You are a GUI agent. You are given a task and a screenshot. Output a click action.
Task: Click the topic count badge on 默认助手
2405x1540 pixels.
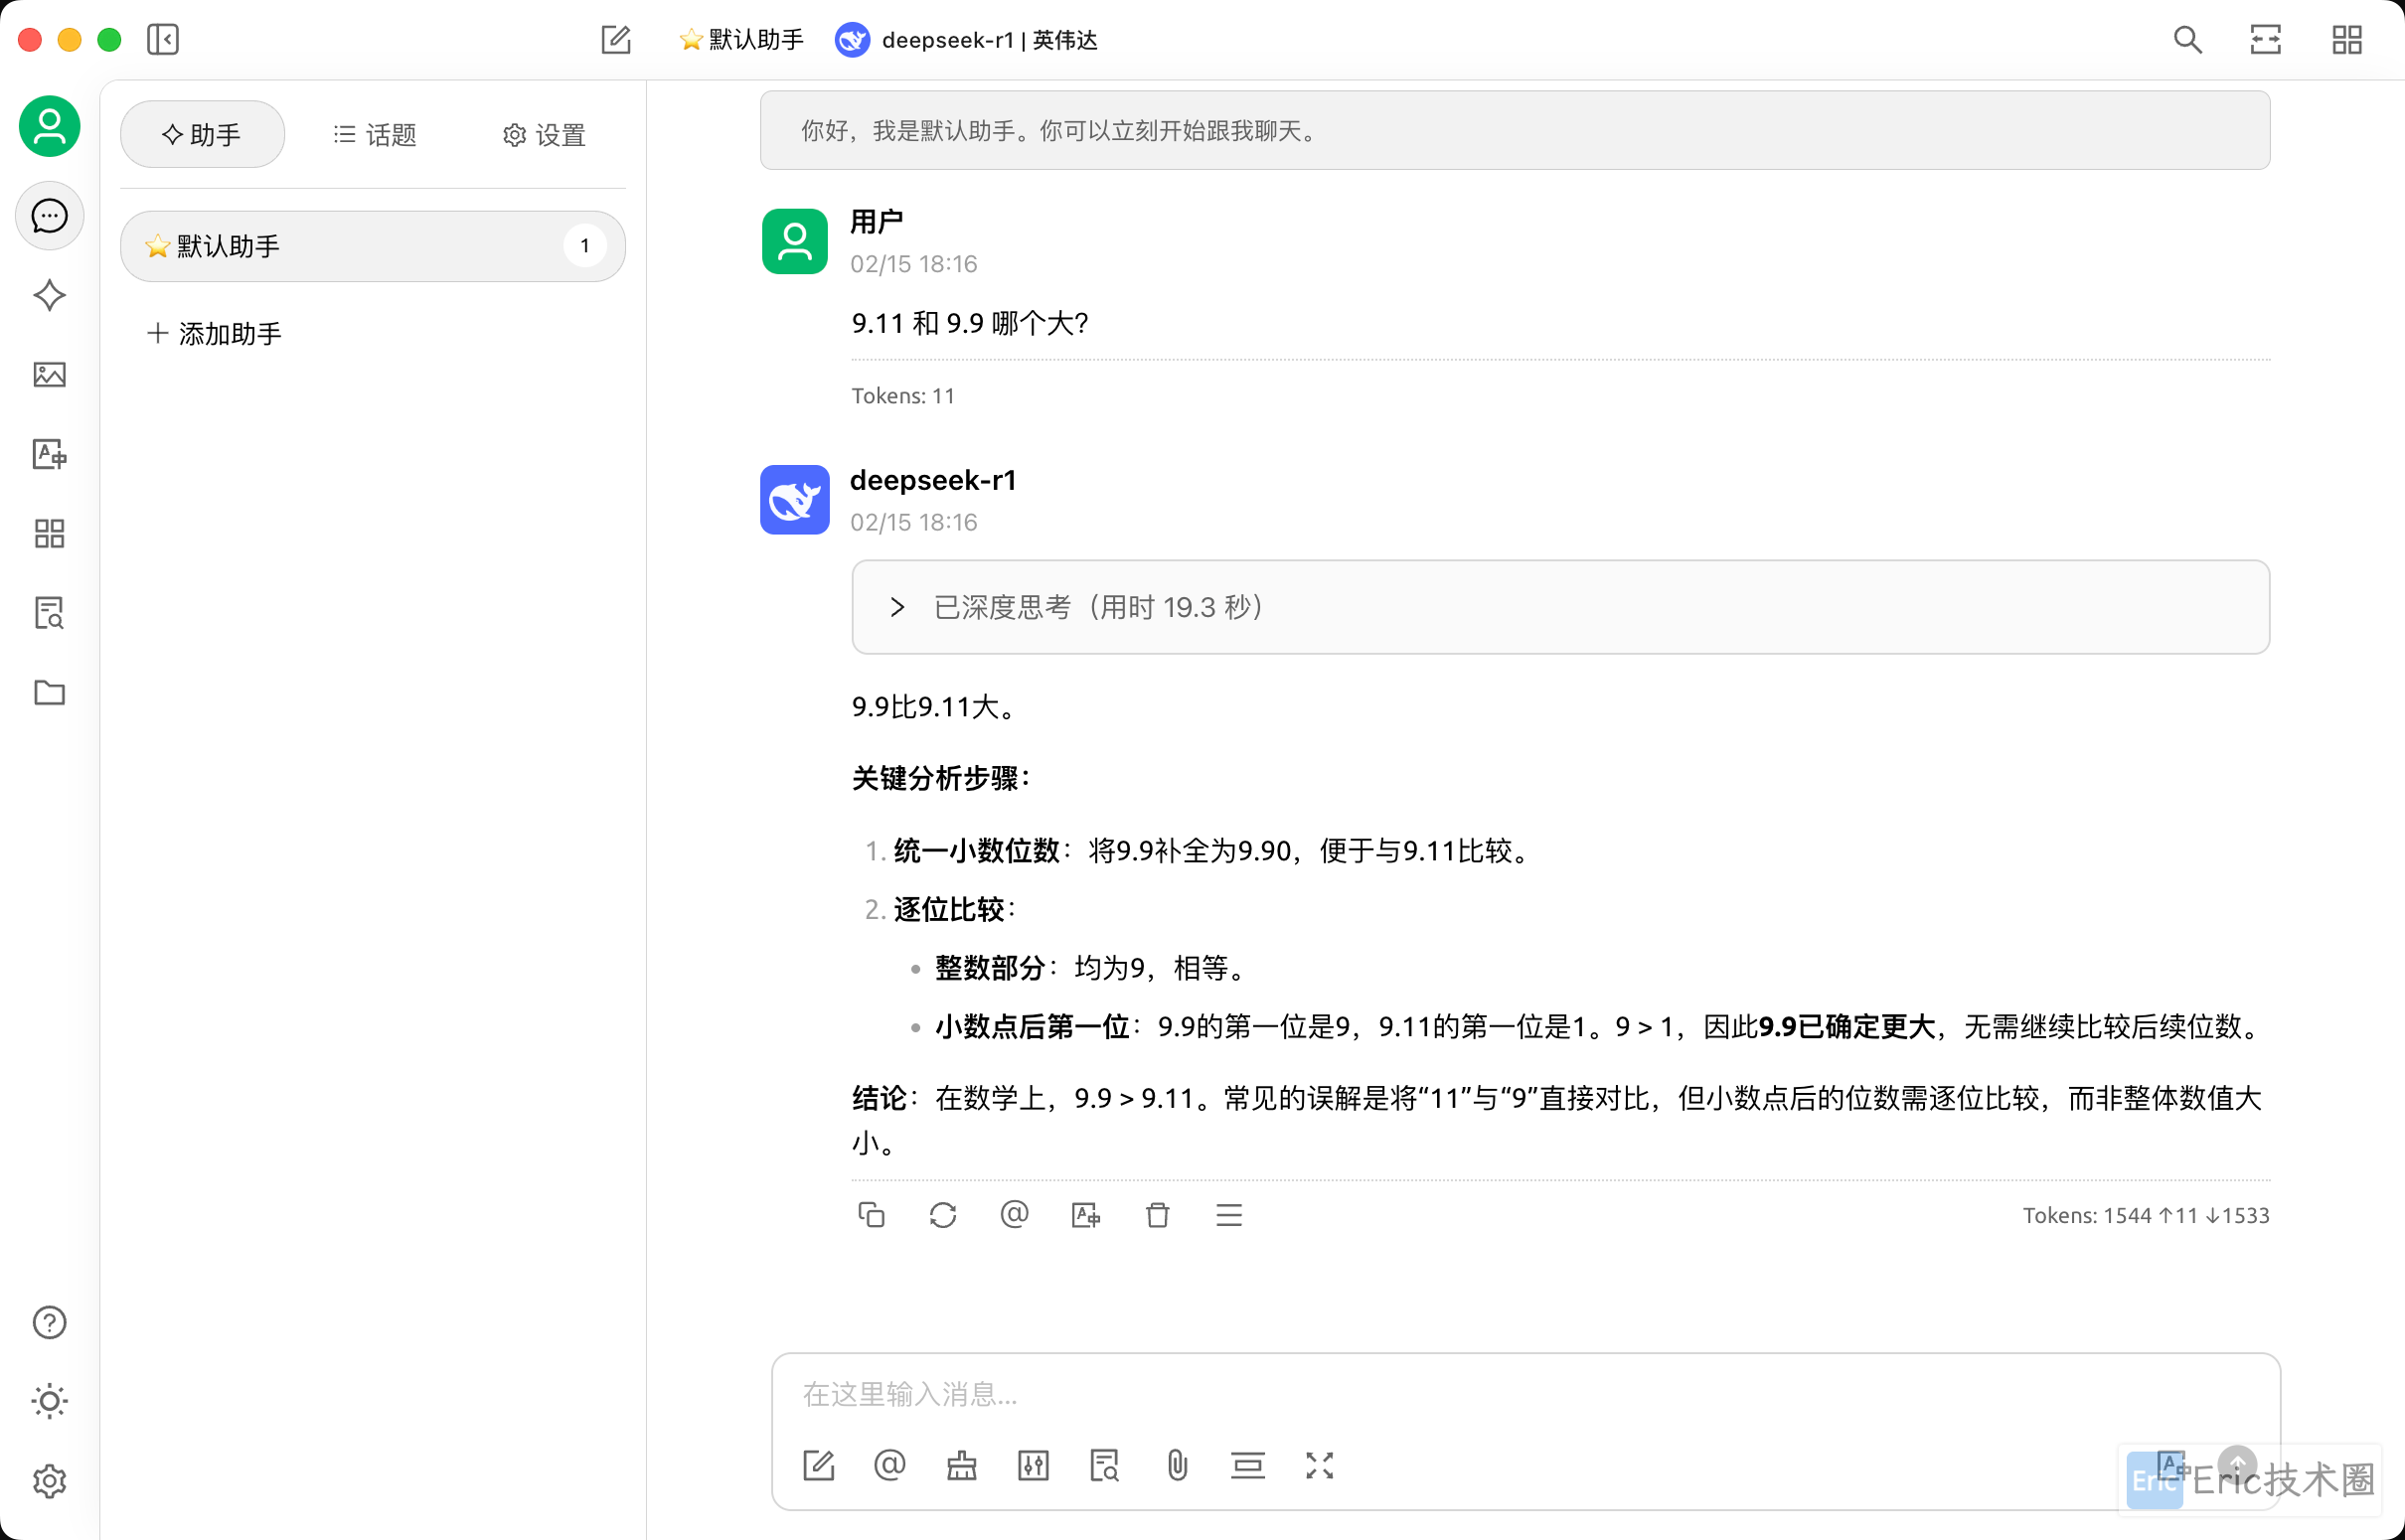pos(585,246)
